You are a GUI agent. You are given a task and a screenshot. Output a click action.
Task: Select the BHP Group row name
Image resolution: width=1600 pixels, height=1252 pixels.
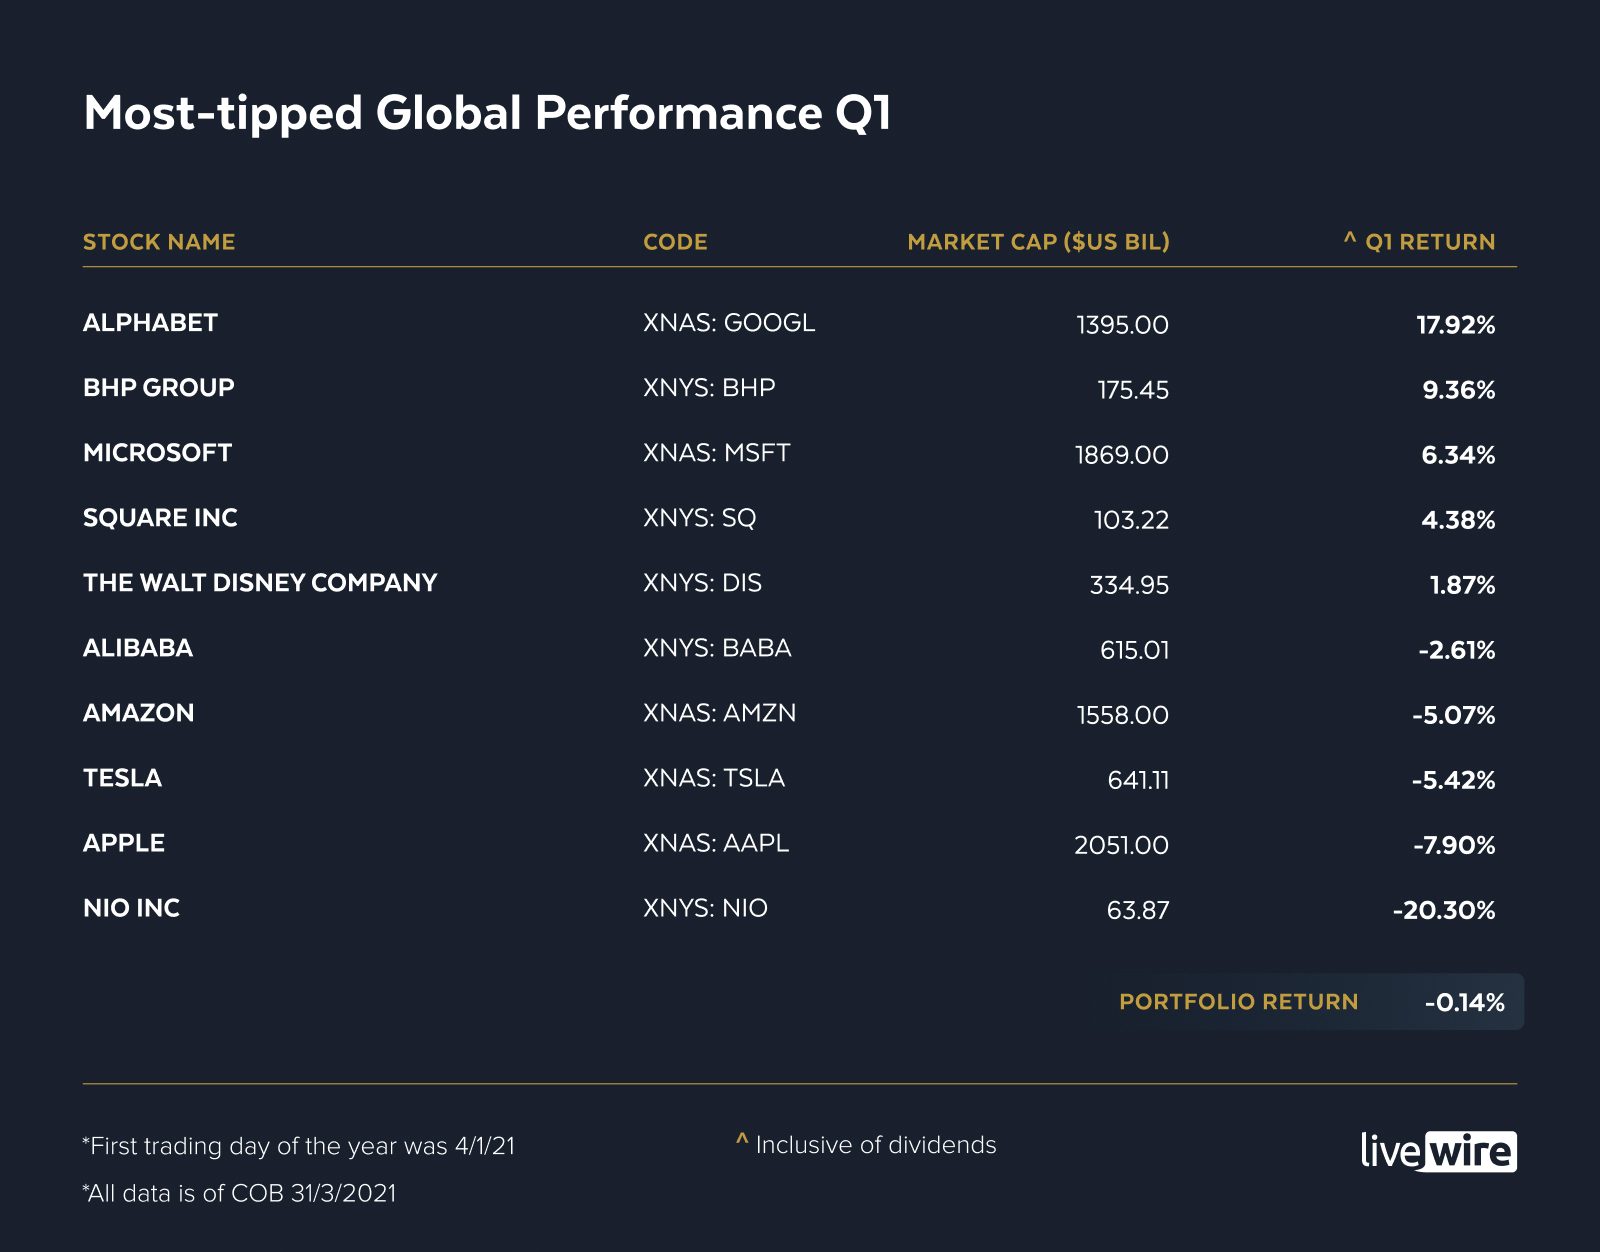[158, 388]
